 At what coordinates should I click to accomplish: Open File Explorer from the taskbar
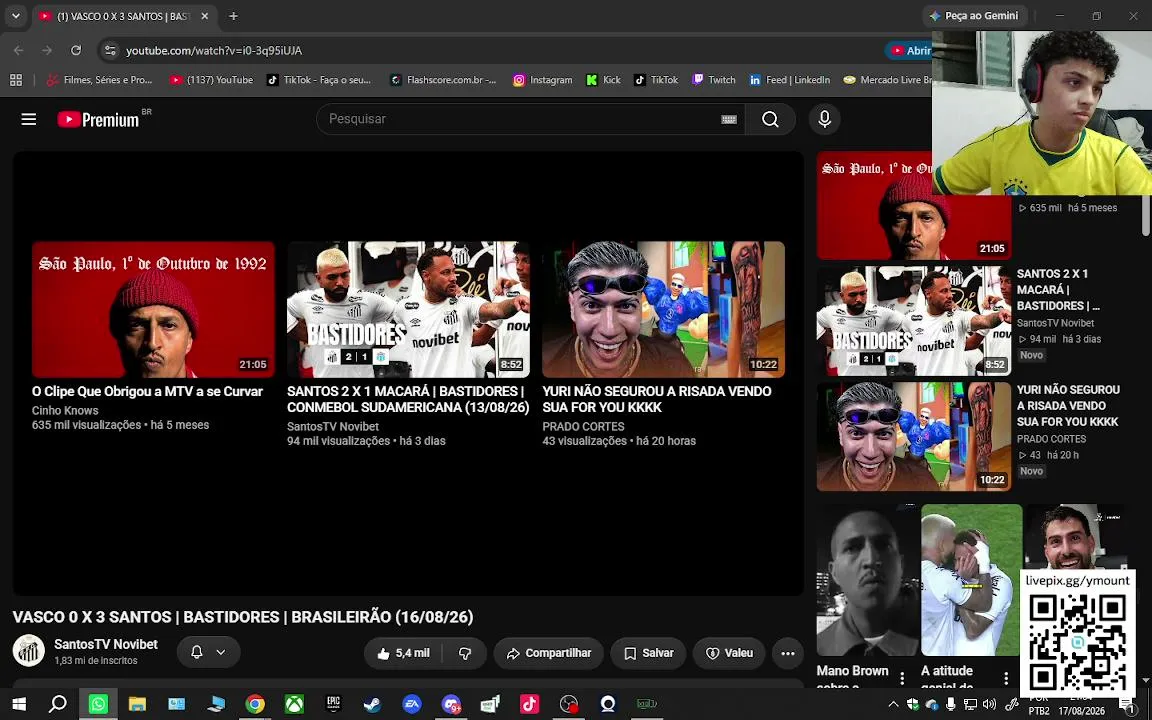click(x=137, y=705)
